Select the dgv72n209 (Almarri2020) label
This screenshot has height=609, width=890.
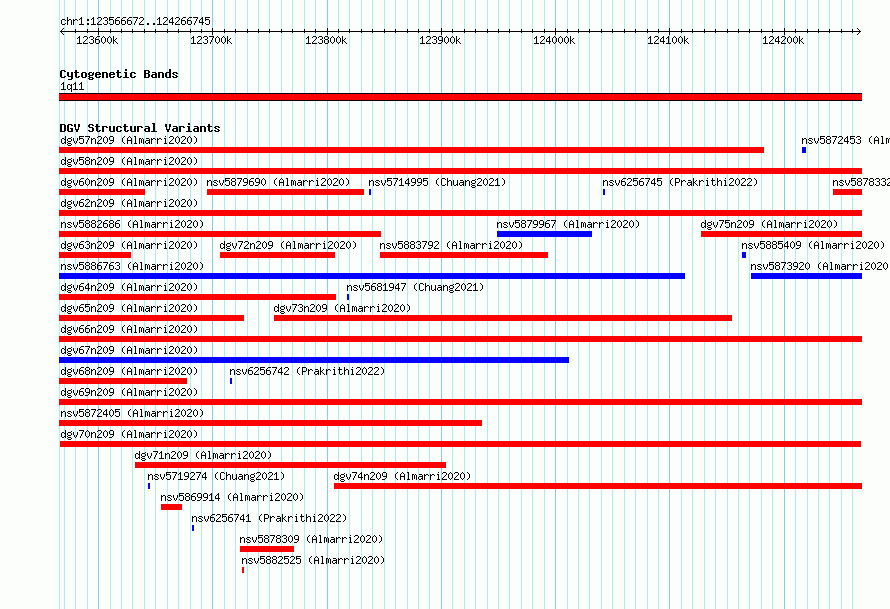tap(288, 245)
